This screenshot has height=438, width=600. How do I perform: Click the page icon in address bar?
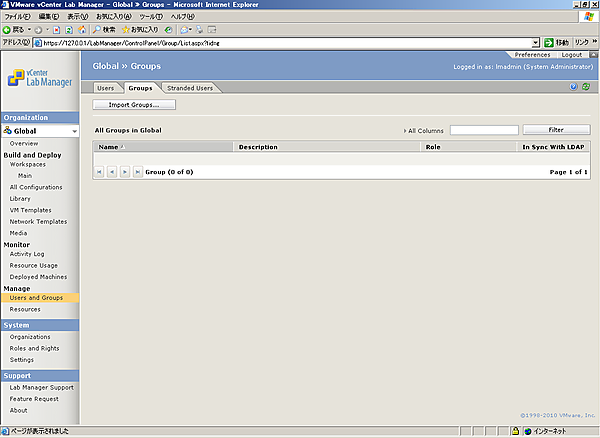(38, 43)
